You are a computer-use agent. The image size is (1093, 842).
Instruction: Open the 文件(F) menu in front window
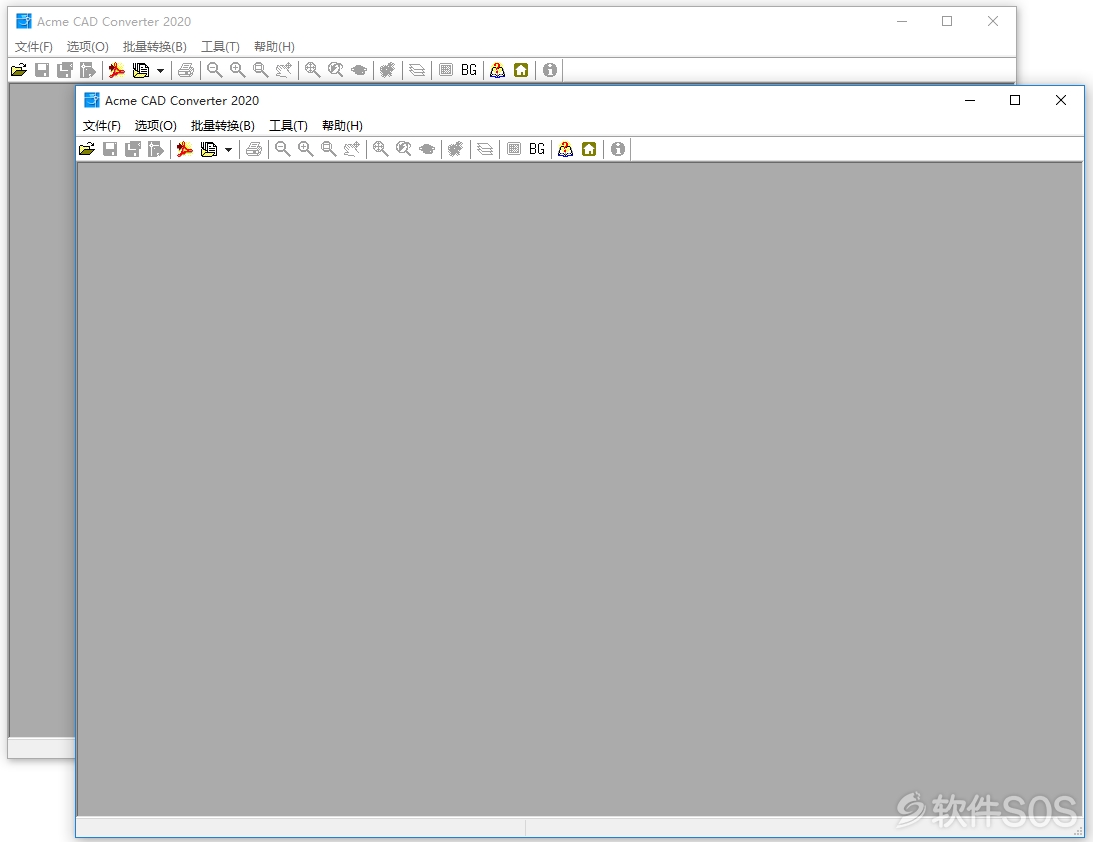(102, 125)
